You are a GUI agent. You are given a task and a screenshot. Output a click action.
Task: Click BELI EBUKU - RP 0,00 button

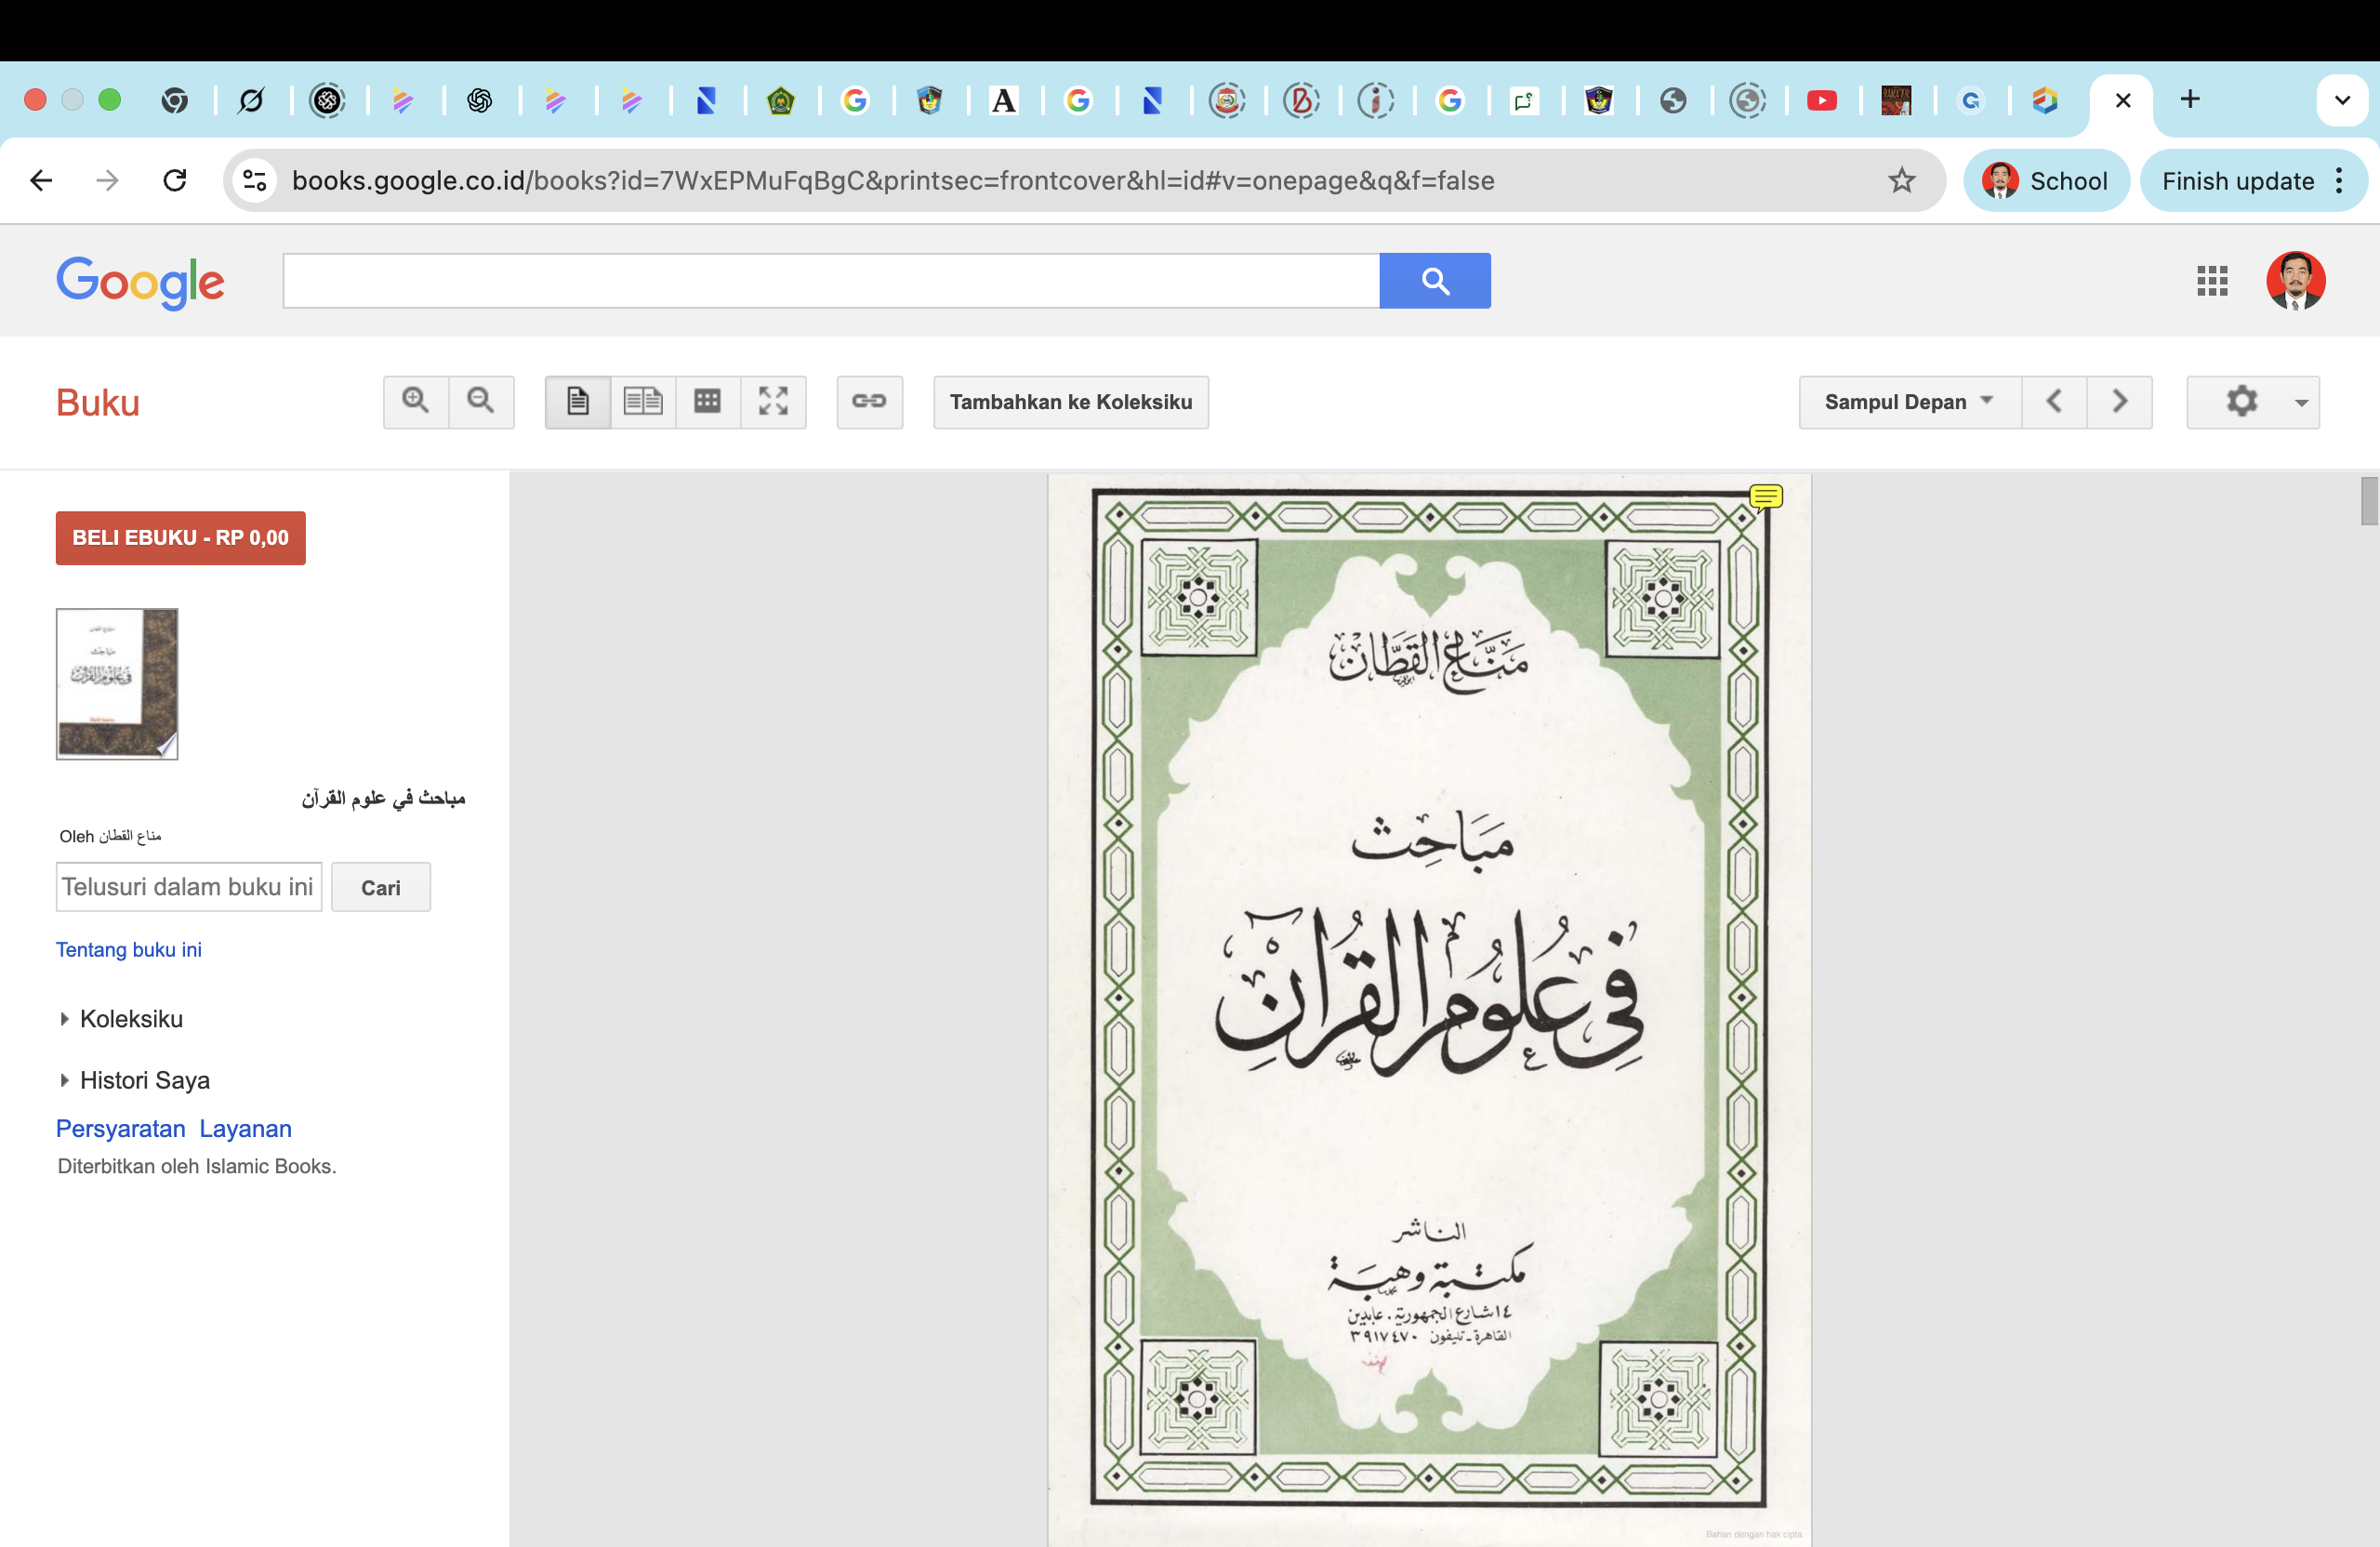point(180,538)
